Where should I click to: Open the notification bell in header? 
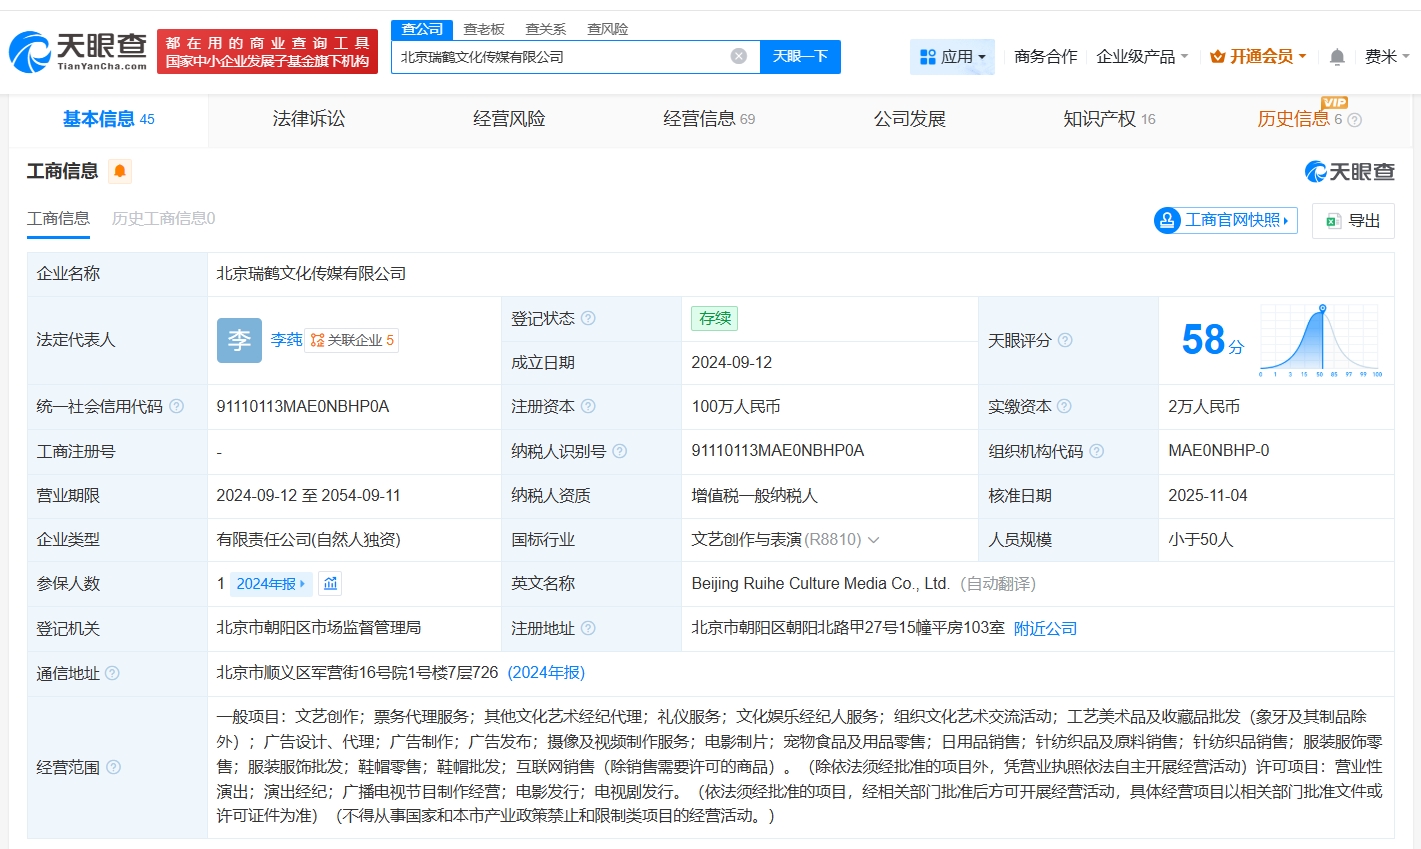(1337, 57)
